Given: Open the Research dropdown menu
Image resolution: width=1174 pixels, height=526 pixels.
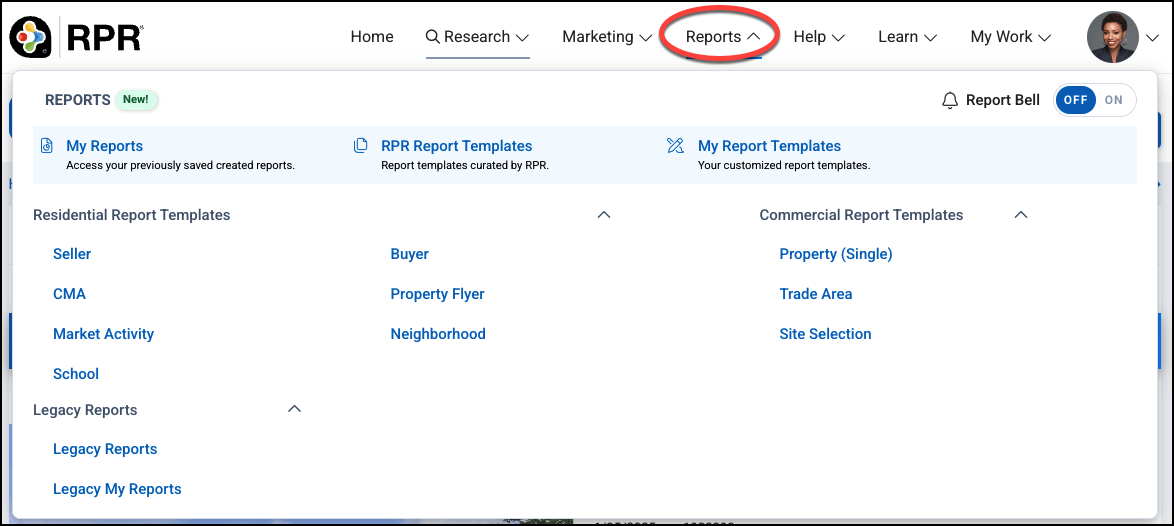Looking at the screenshot, I should (x=478, y=37).
